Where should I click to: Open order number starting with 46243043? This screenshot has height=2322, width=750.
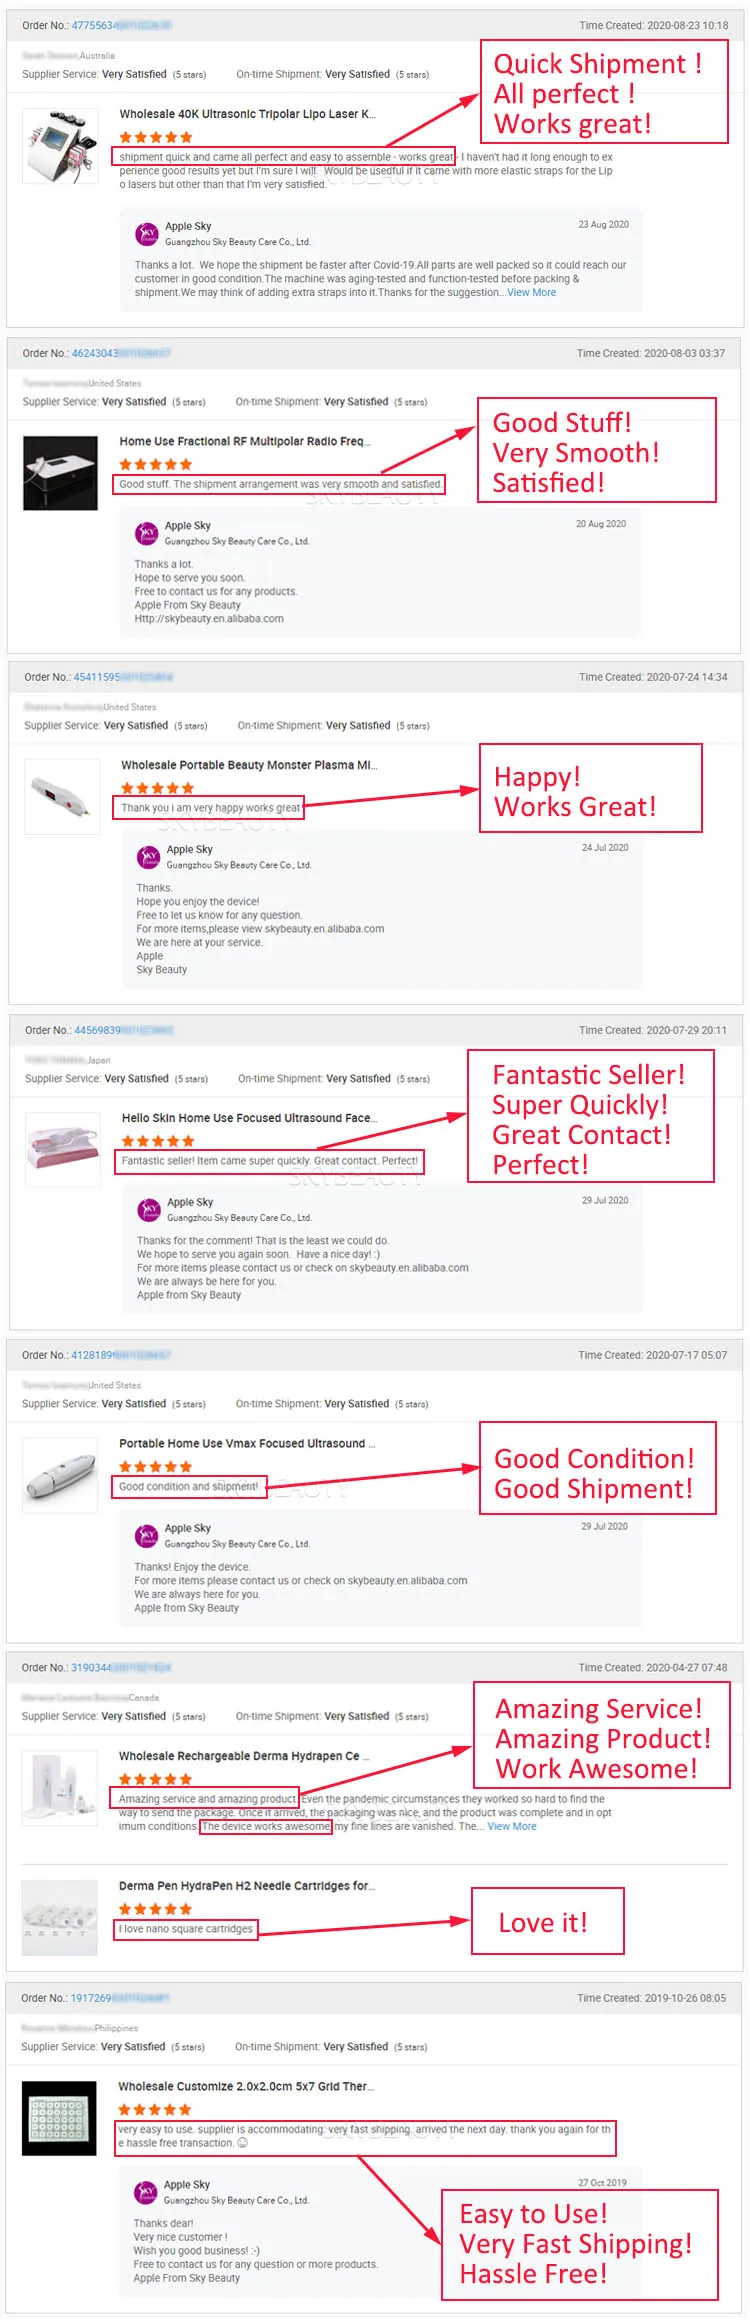coord(96,353)
